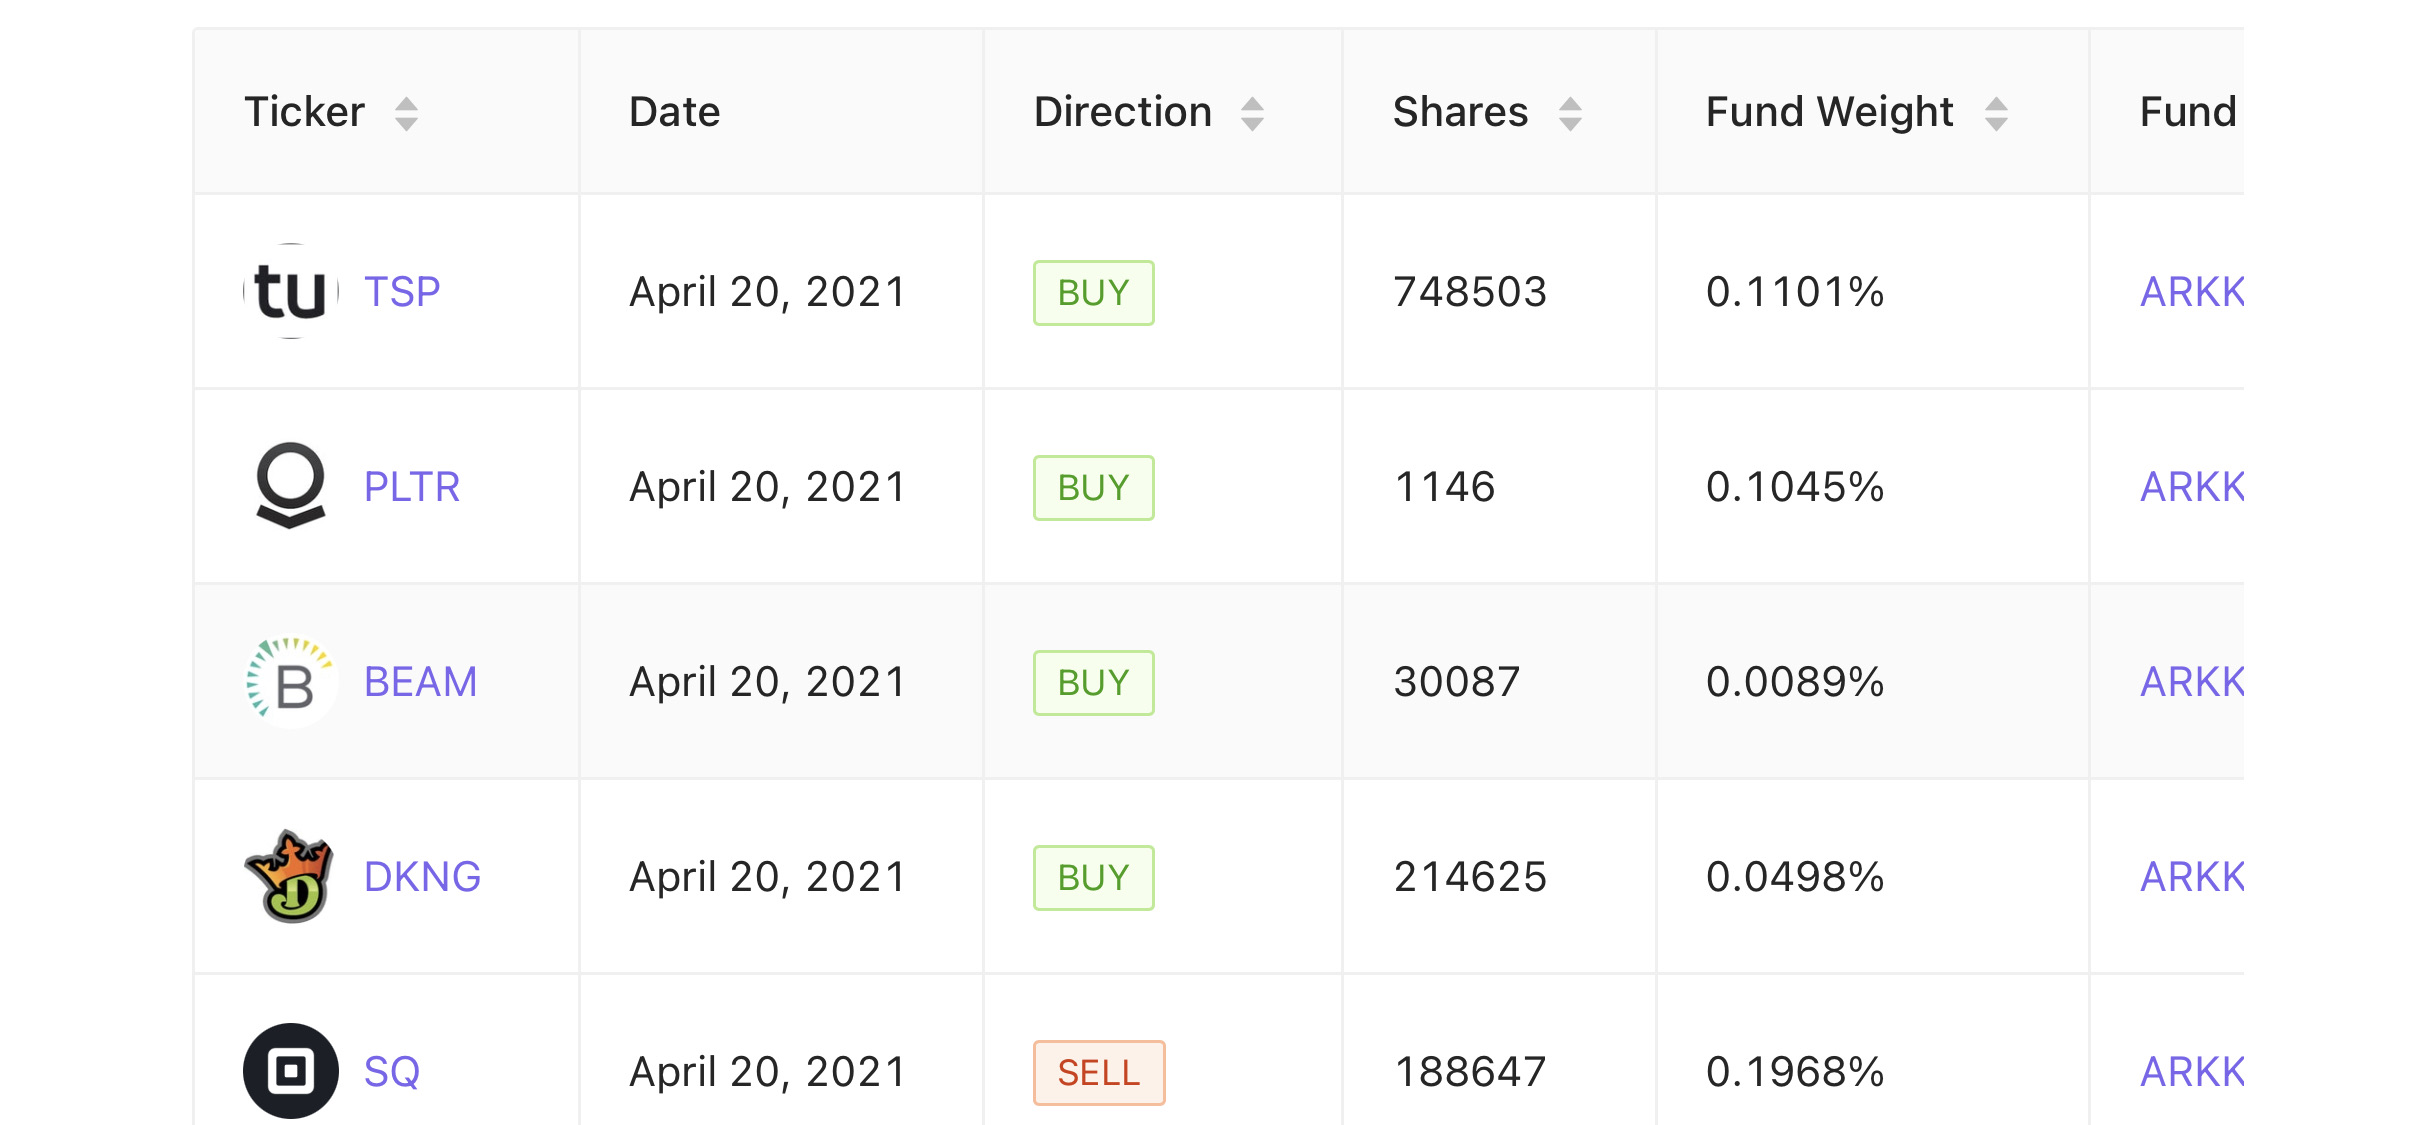This screenshot has height=1125, width=2436.
Task: Click the BUY tag in PLTR row
Action: pyautogui.click(x=1094, y=488)
